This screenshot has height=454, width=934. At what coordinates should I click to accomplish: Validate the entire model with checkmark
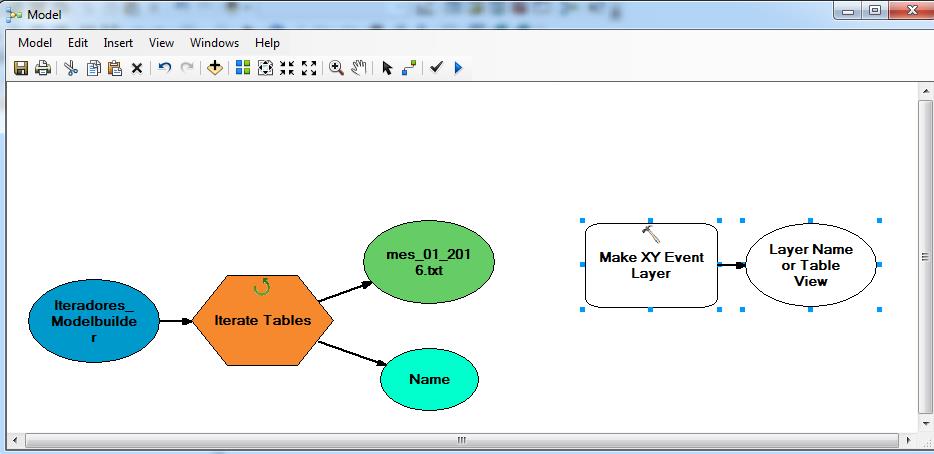point(436,68)
